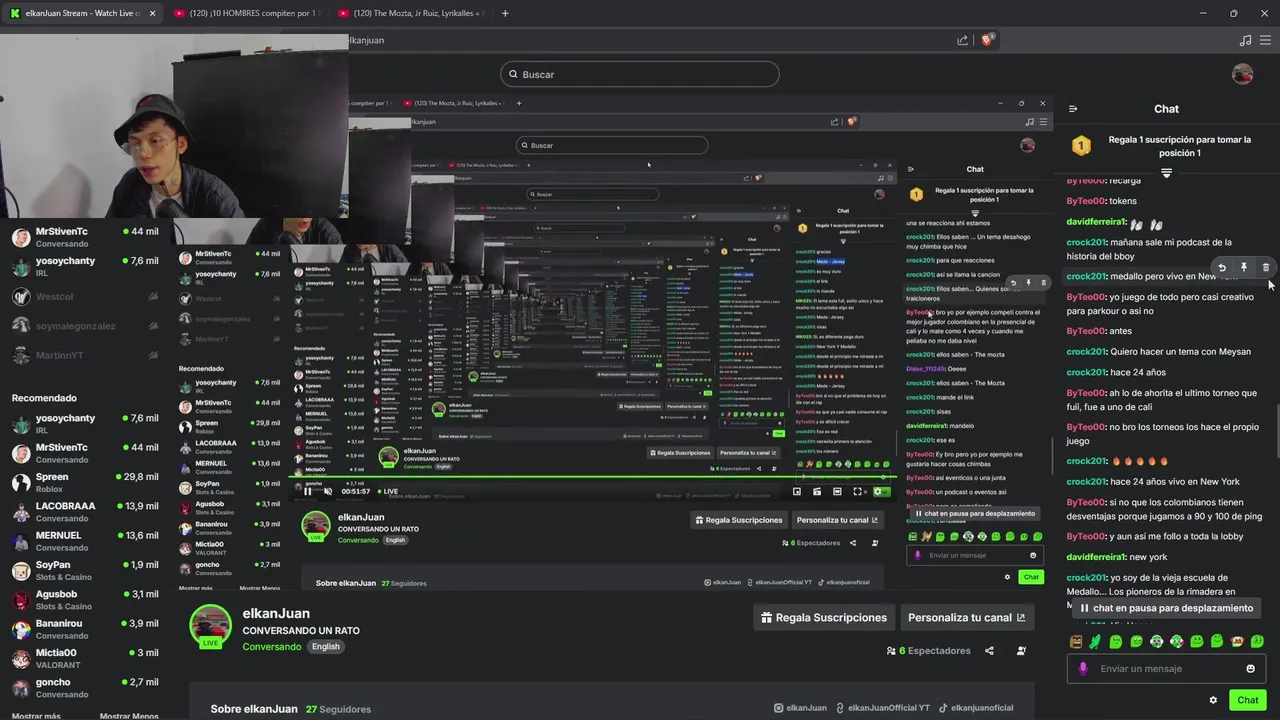Click username davidferreira1 beside 'new york' message
This screenshot has height=720, width=1280.
pos(1096,557)
